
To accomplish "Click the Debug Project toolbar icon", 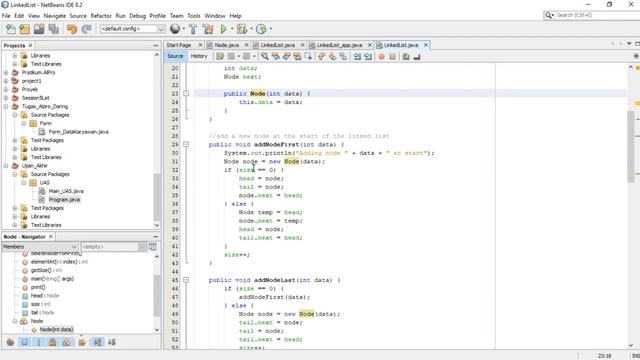I will pyautogui.click(x=242, y=29).
